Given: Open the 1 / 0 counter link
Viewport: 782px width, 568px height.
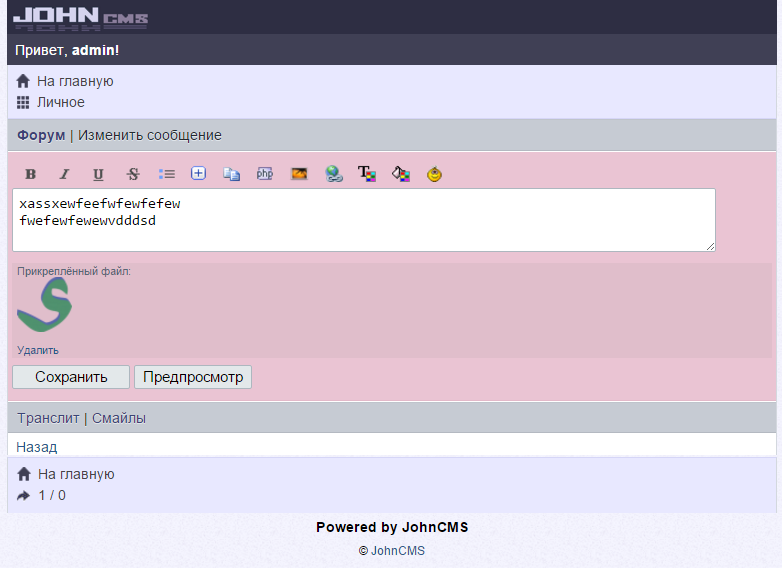Looking at the screenshot, I should tap(52, 496).
